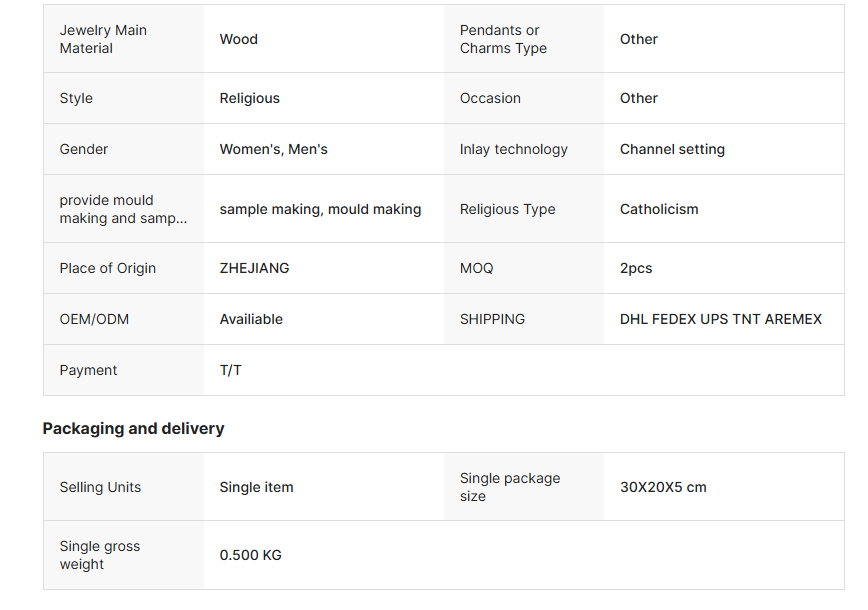Click the 'Jewelry Main Material' label cell
The height and width of the screenshot is (610, 868).
103,39
